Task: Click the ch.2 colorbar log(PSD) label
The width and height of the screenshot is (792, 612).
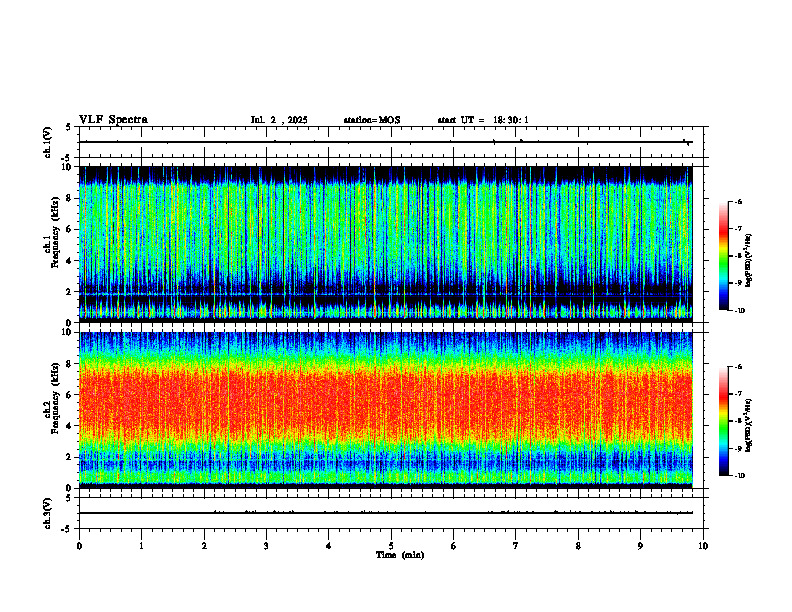Action: [749, 425]
